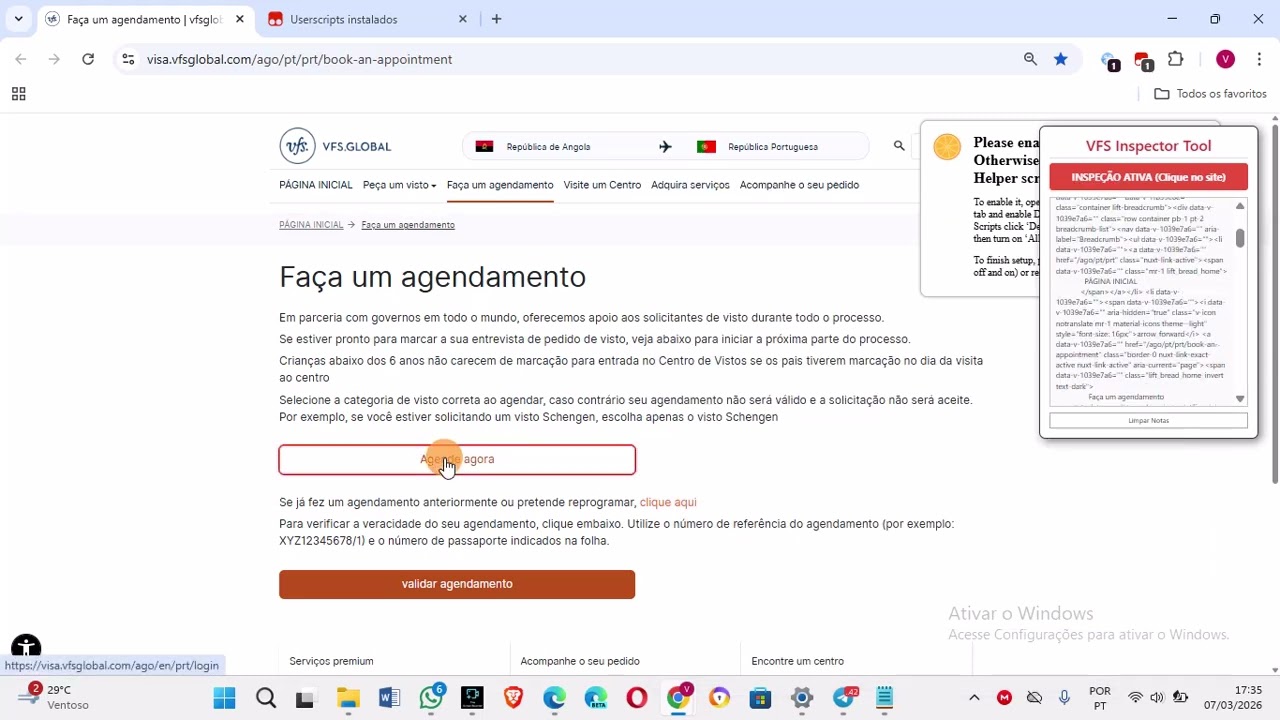Open Notepad from the taskbar

[x=884, y=698]
